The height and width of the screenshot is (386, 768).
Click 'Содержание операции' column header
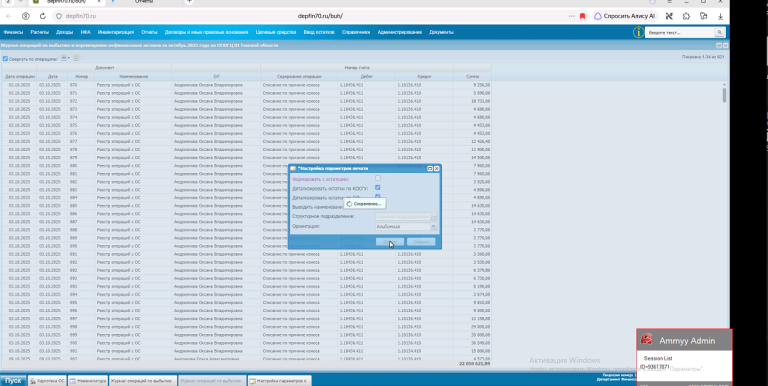coord(299,76)
